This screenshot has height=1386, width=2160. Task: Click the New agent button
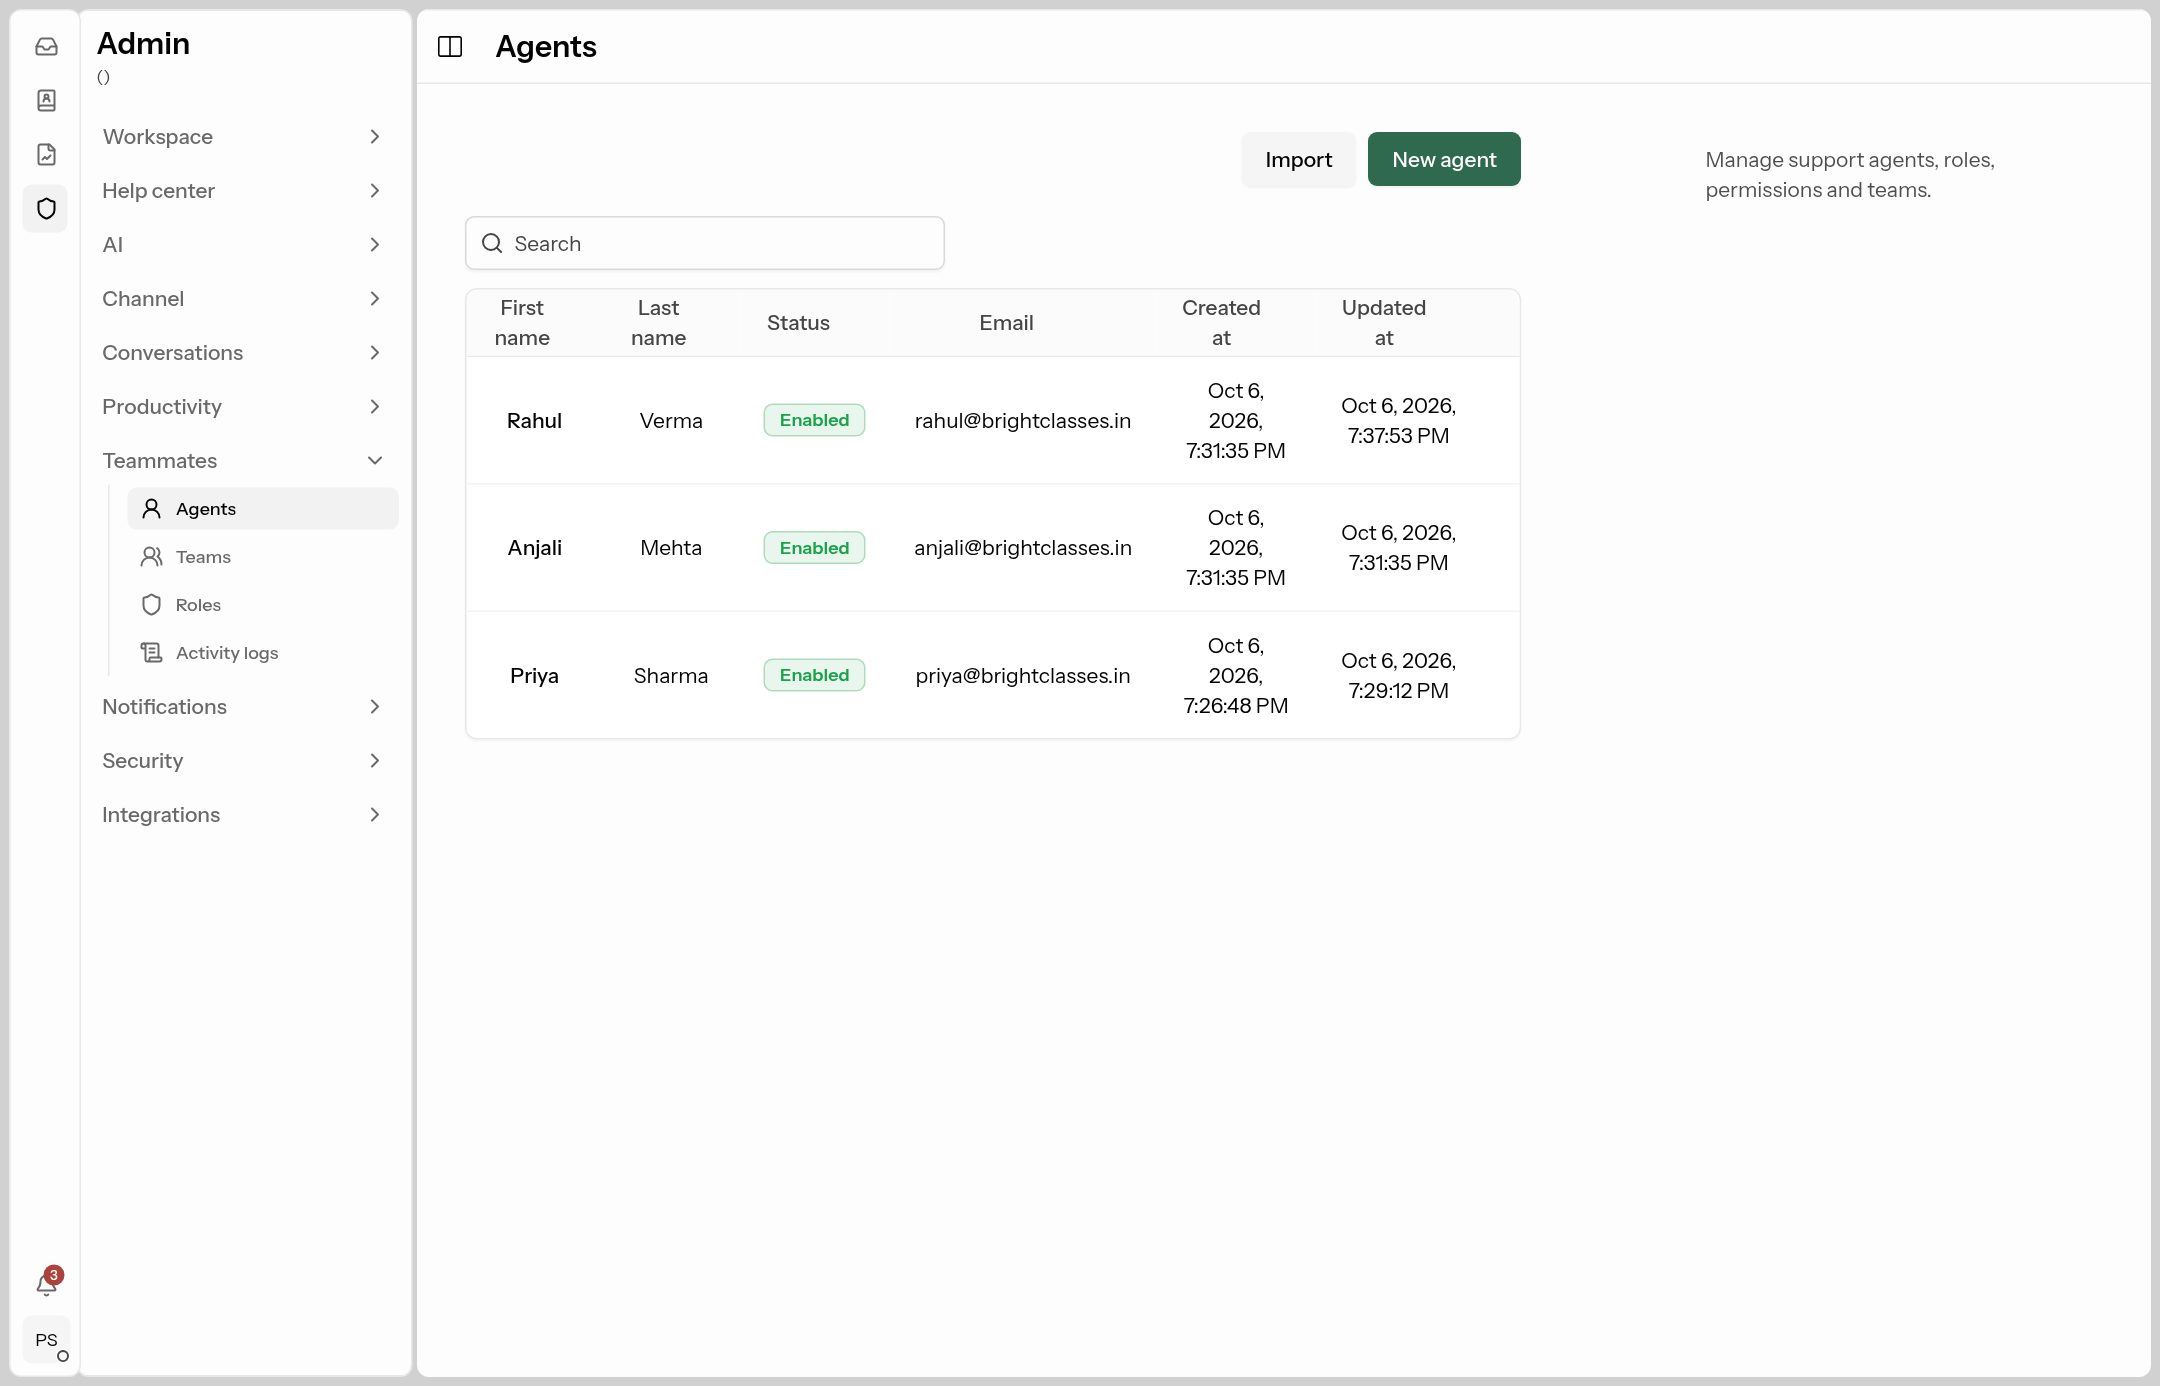pyautogui.click(x=1444, y=160)
